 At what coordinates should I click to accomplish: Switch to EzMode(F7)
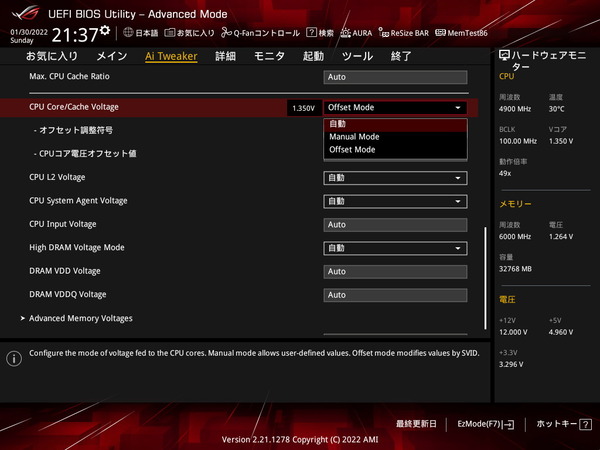pos(485,424)
